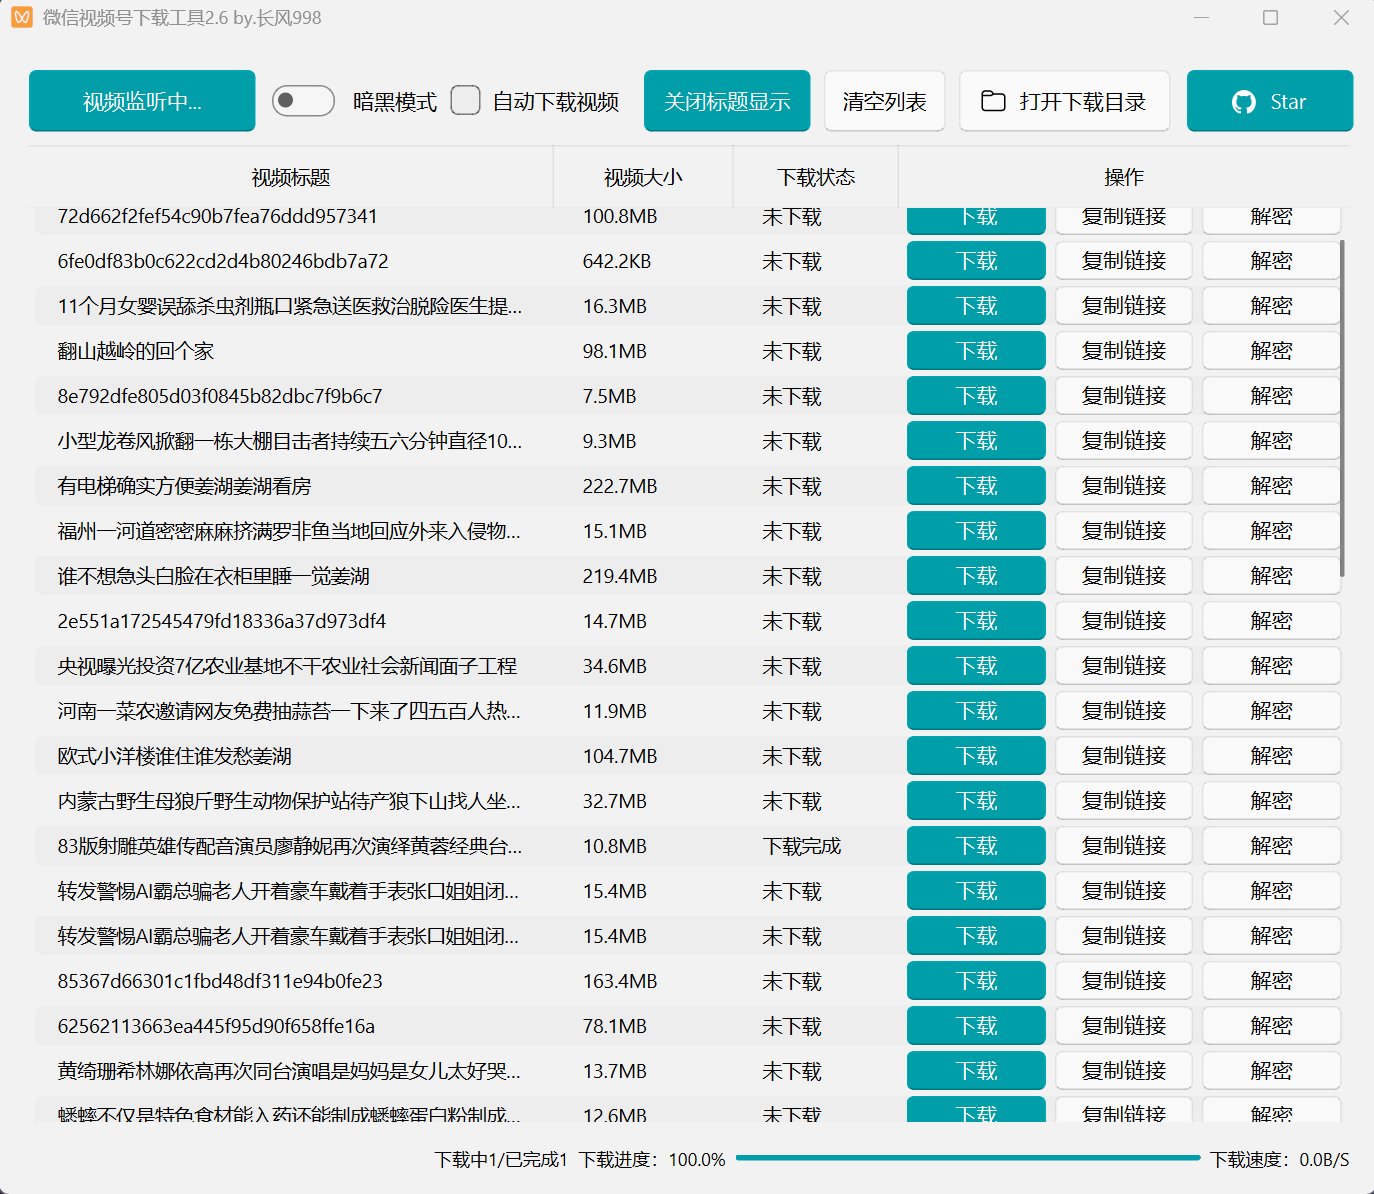Download the 翻山越岭的回个家 video

pyautogui.click(x=976, y=351)
